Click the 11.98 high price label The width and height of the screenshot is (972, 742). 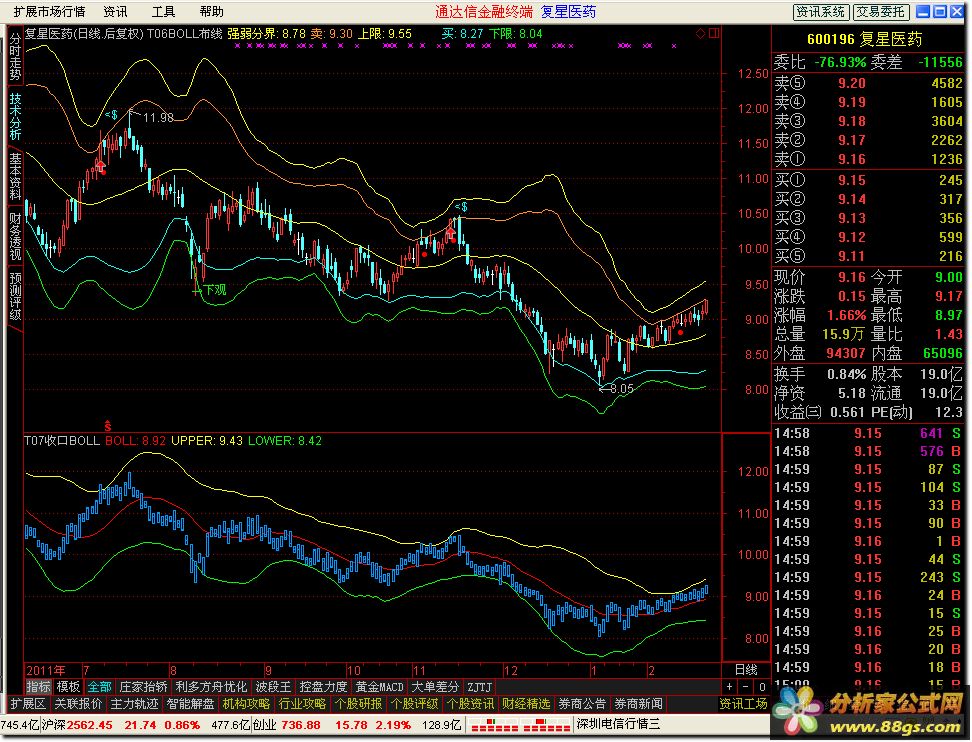(x=157, y=117)
